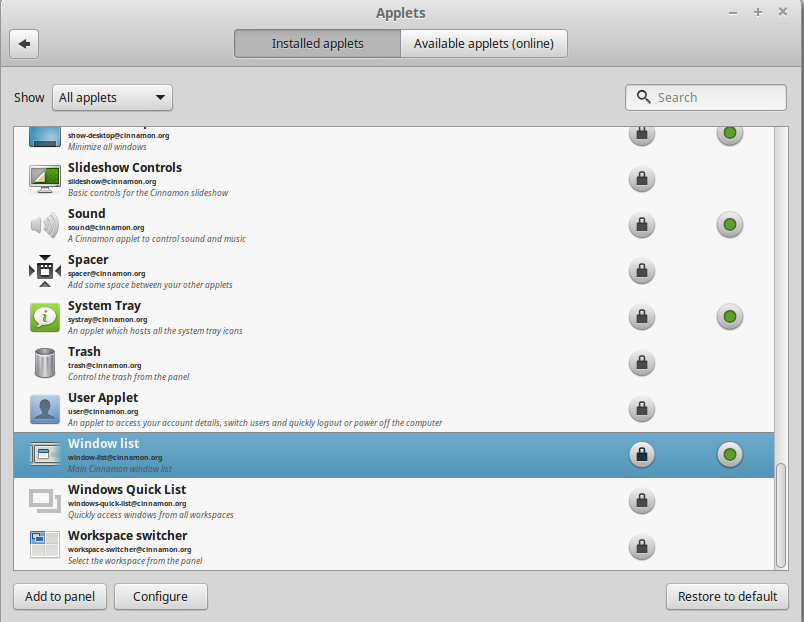Click "Control the trash from the panel" description
Screen dimensions: 804x622
coord(128,377)
